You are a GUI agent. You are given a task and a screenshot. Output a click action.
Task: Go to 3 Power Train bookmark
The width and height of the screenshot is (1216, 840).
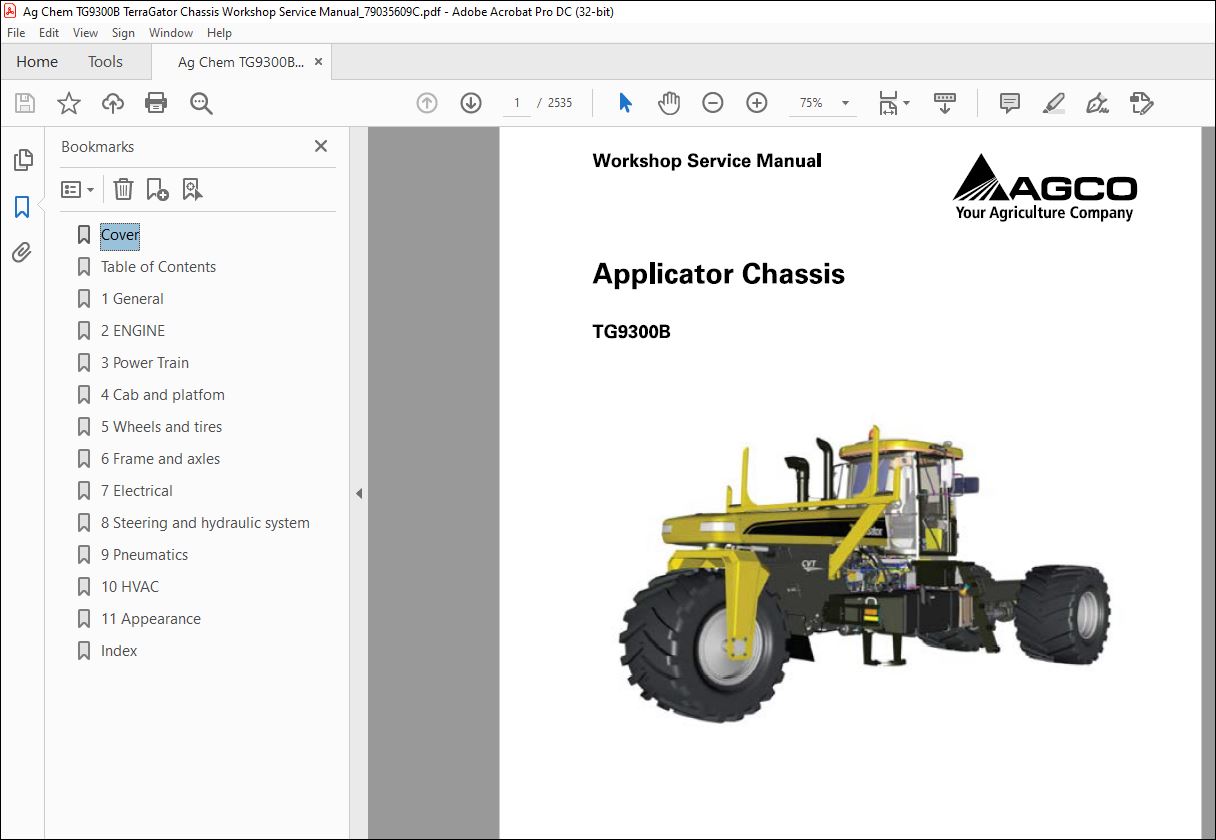click(x=145, y=363)
